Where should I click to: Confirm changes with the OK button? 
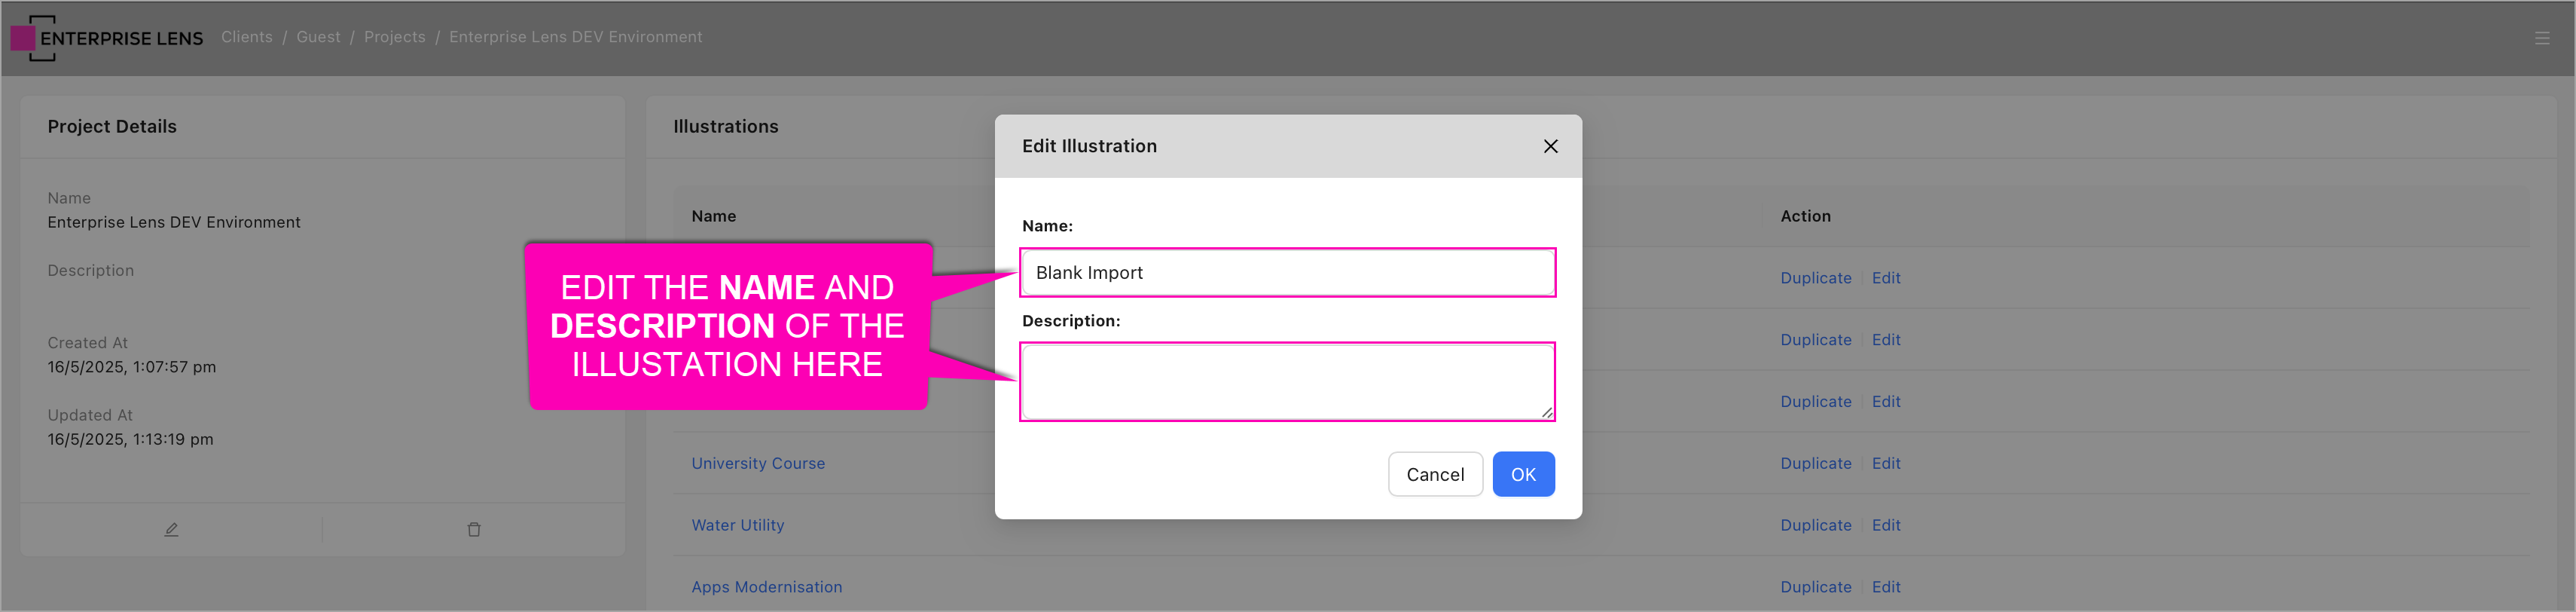1522,474
